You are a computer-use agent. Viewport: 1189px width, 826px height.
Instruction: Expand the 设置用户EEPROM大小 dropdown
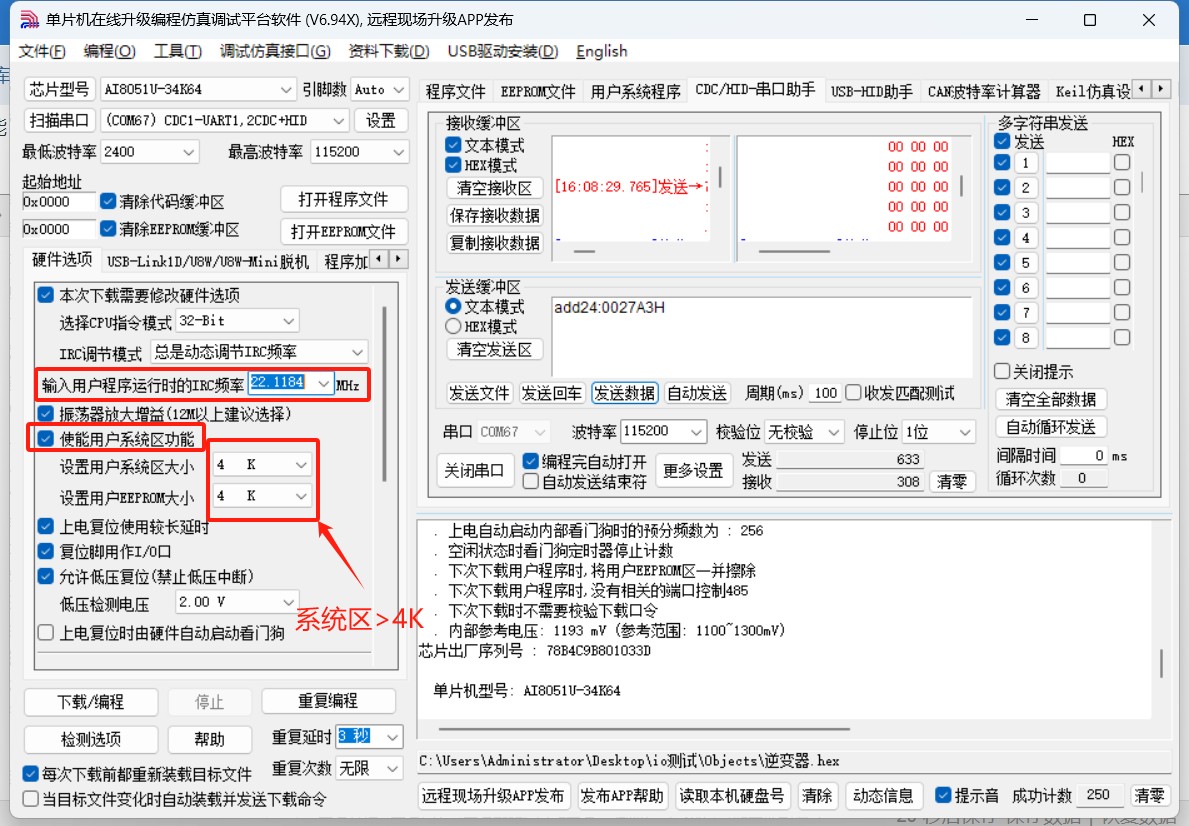pyautogui.click(x=301, y=496)
